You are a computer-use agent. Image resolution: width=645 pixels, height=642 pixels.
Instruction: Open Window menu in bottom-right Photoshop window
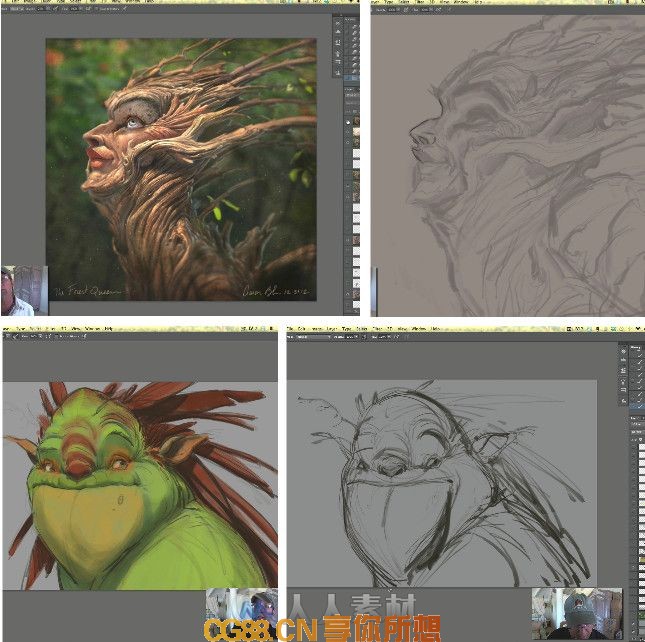[418, 329]
